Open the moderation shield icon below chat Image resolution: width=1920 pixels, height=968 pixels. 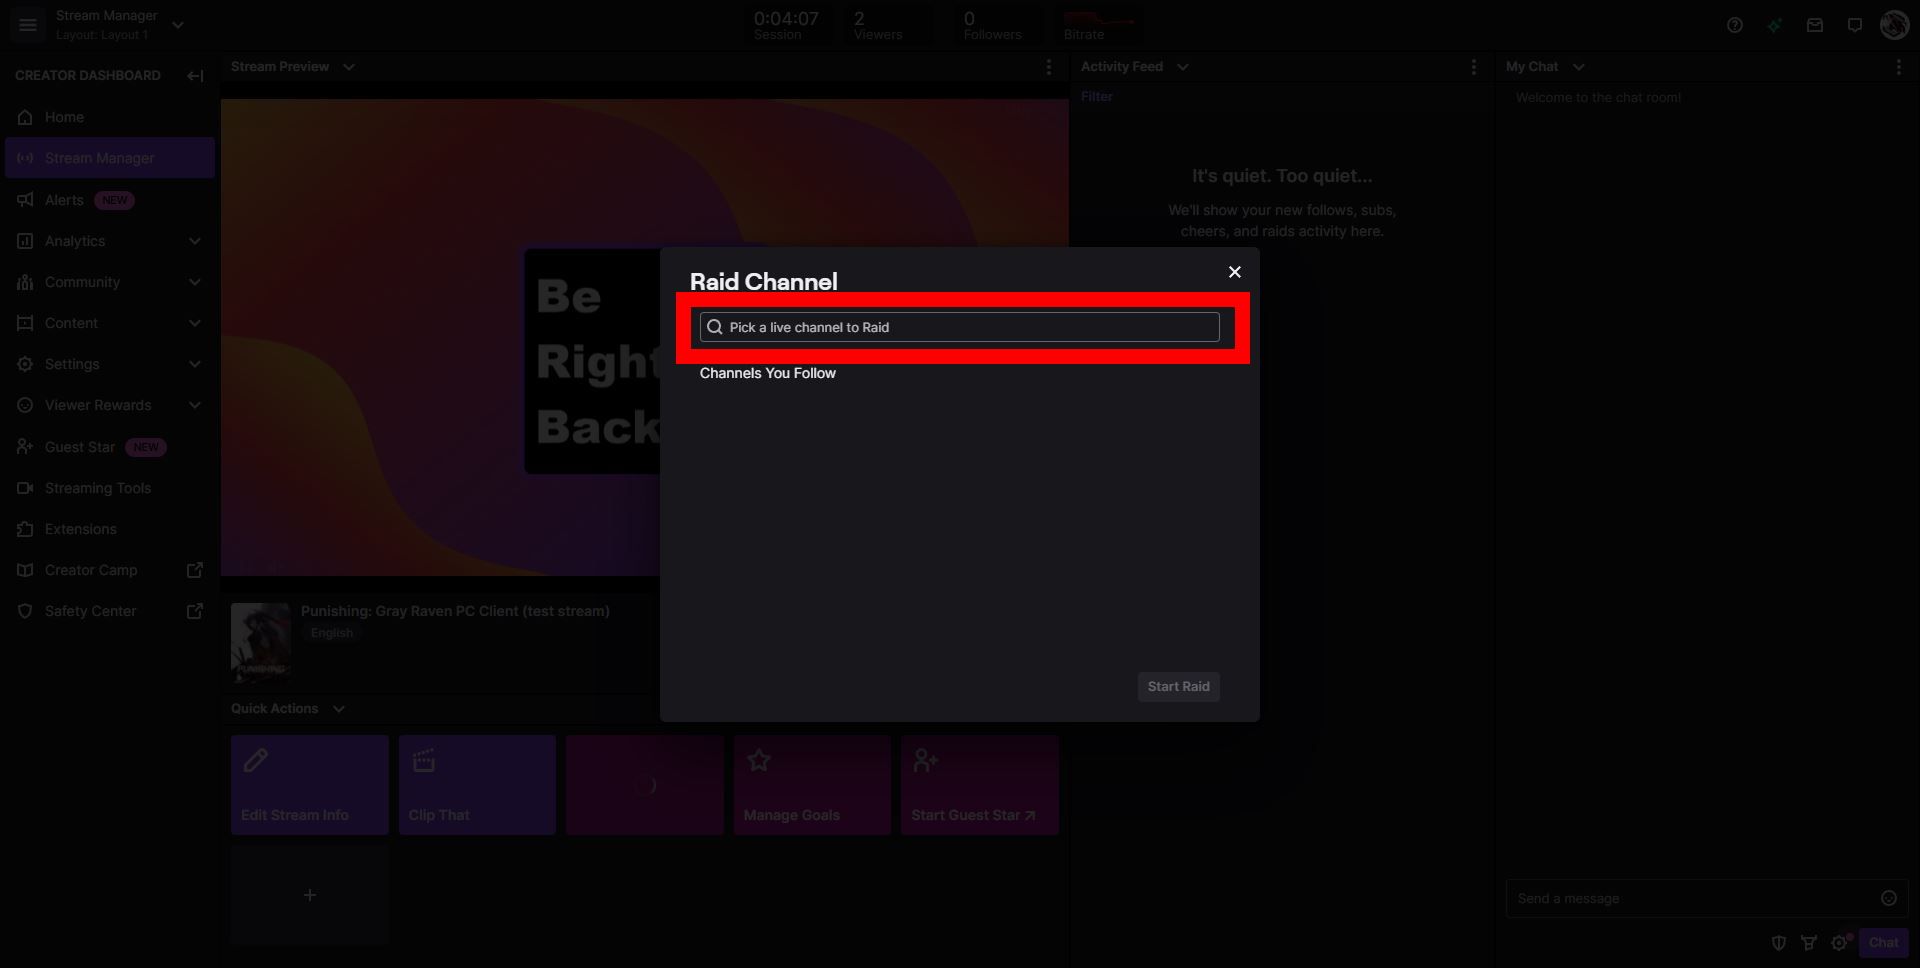point(1779,943)
